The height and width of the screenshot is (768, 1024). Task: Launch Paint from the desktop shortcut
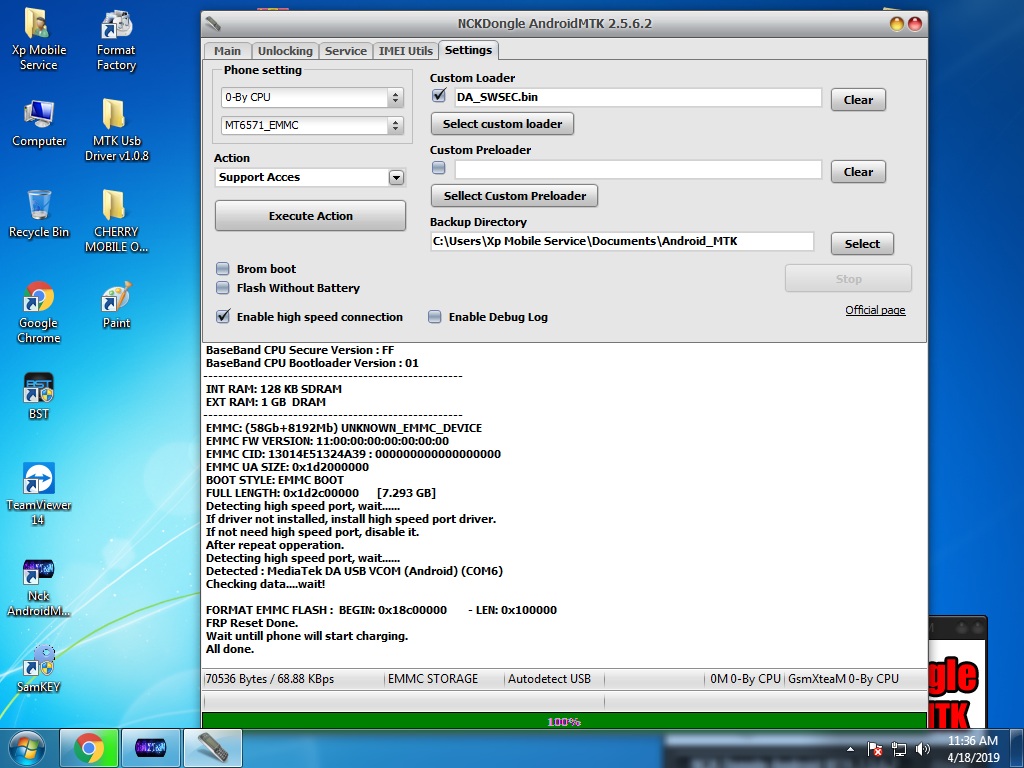coord(116,304)
